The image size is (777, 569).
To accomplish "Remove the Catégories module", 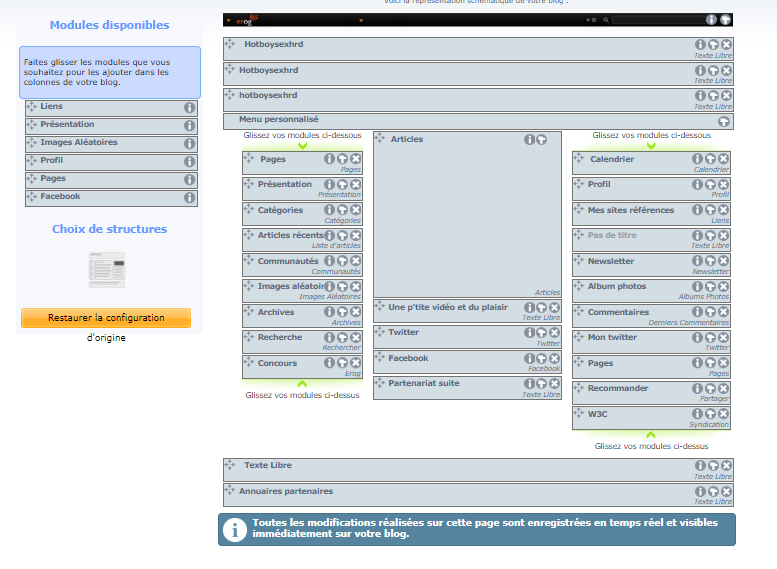I will 355,210.
